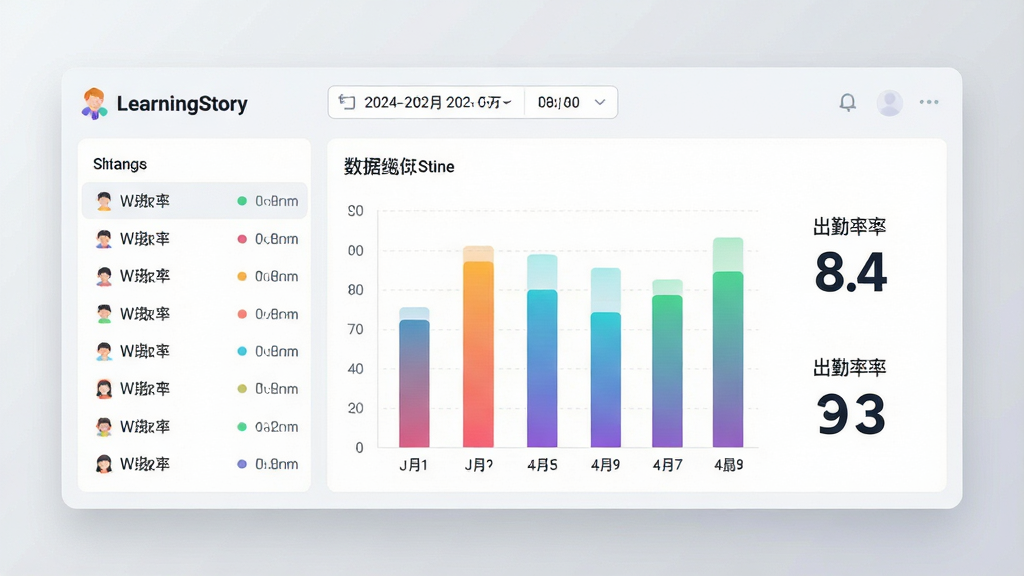Expand the chevron next to 08:00

[600, 103]
